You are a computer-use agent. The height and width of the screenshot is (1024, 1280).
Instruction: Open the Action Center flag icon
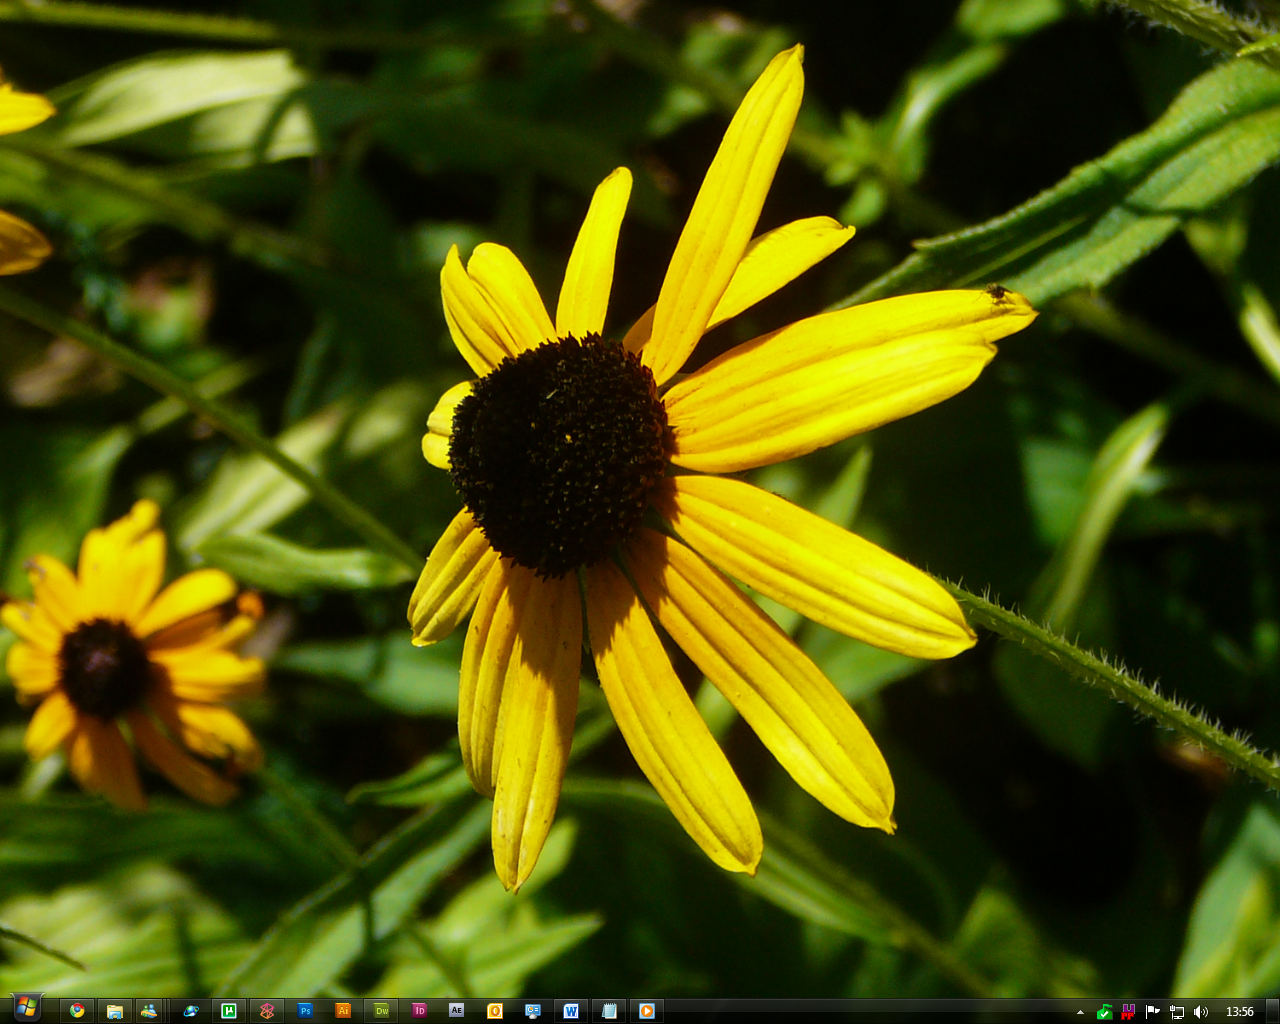click(x=1152, y=1012)
